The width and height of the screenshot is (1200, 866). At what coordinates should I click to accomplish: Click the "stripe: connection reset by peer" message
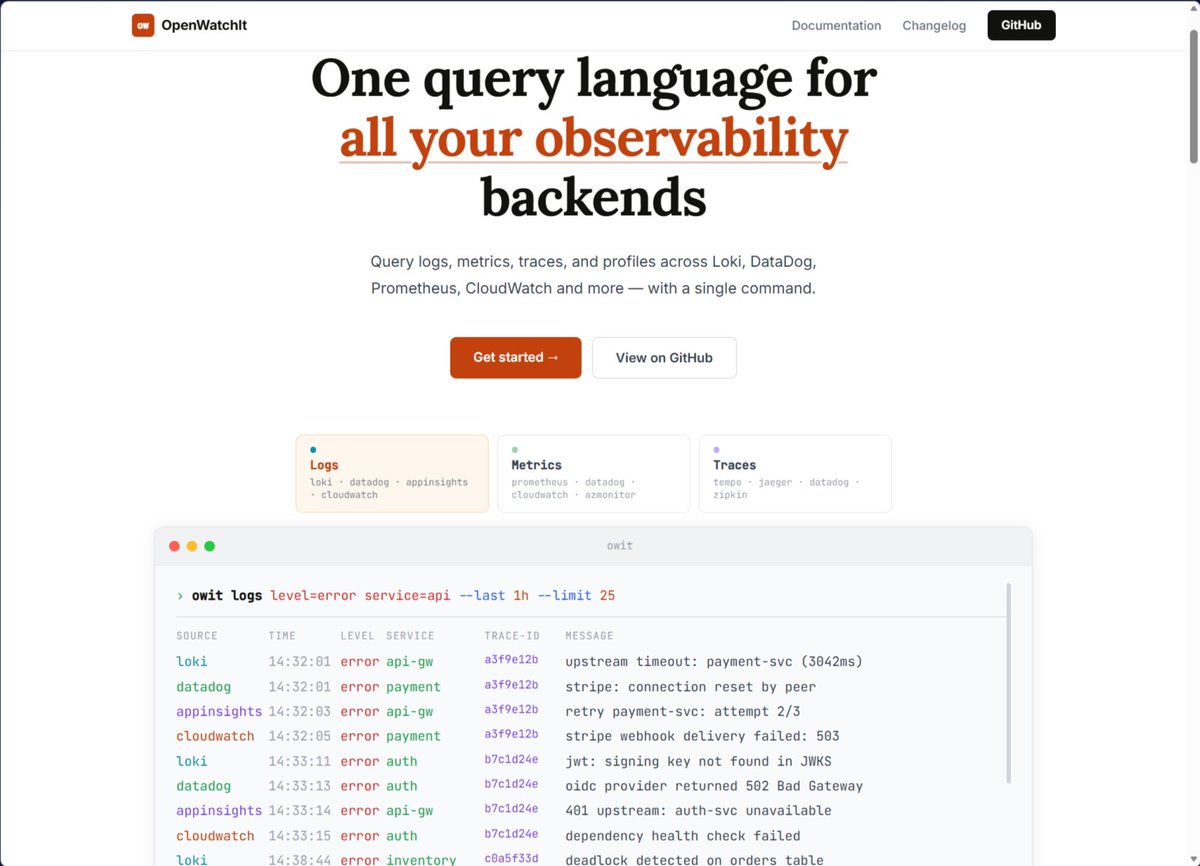point(691,687)
